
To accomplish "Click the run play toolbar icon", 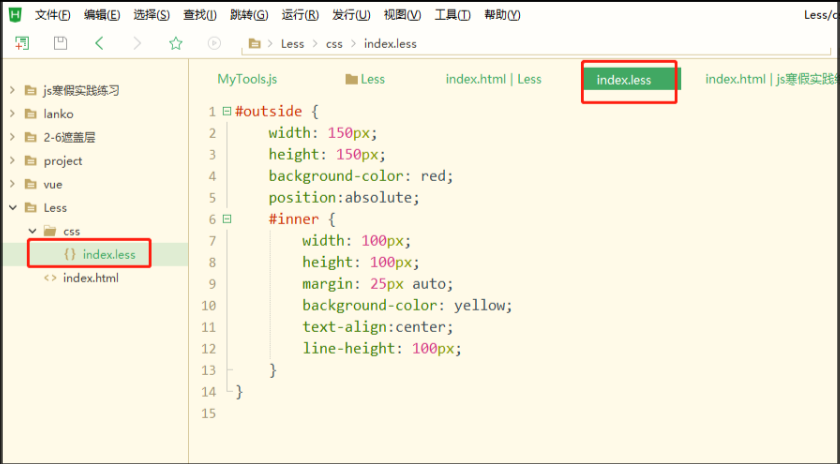I will pyautogui.click(x=214, y=43).
